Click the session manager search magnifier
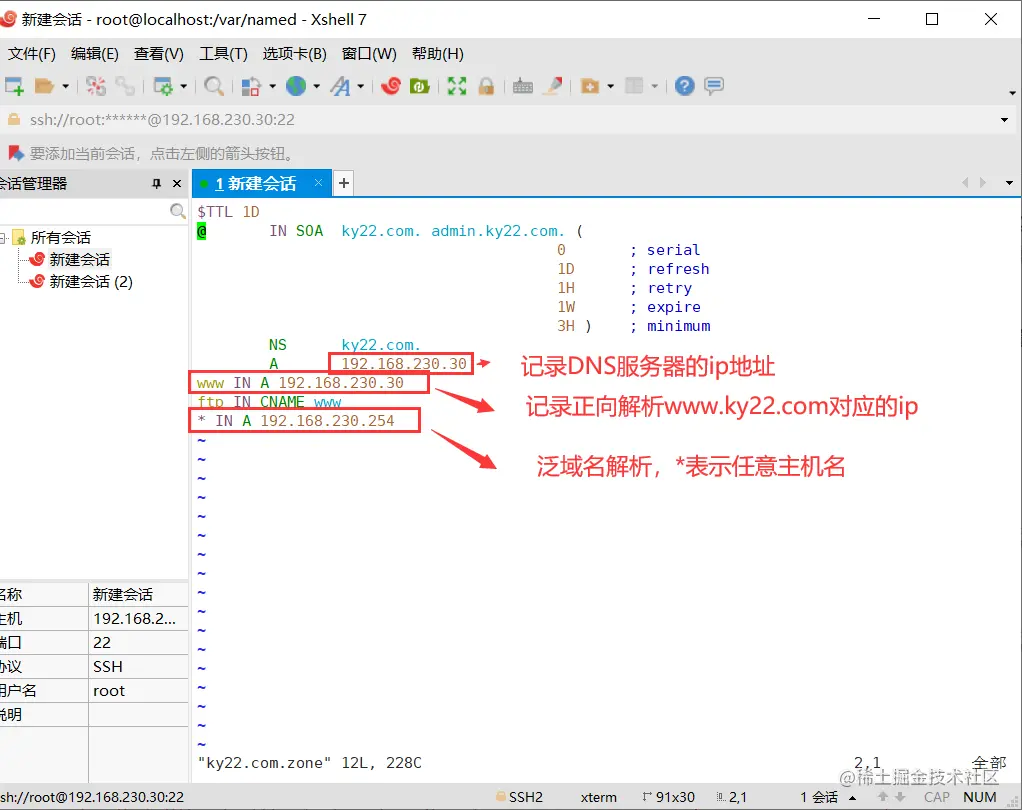This screenshot has height=810, width=1022. (x=177, y=211)
